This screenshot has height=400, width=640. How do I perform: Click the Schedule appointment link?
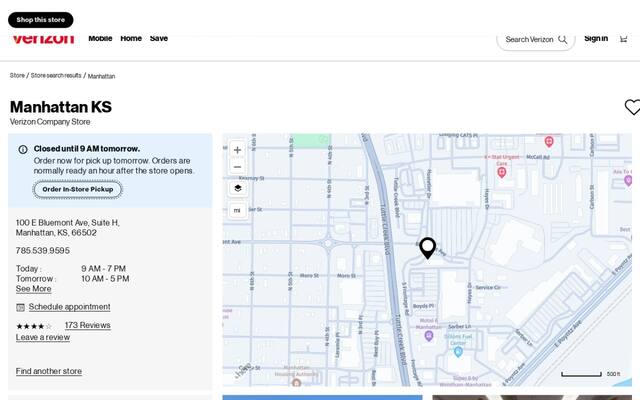(x=69, y=307)
